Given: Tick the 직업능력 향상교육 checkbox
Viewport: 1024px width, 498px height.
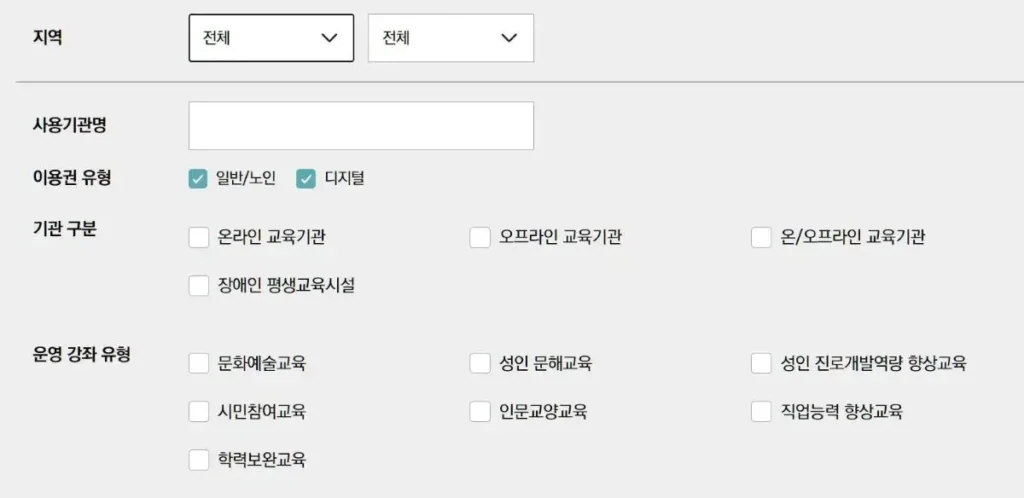Looking at the screenshot, I should pos(762,411).
